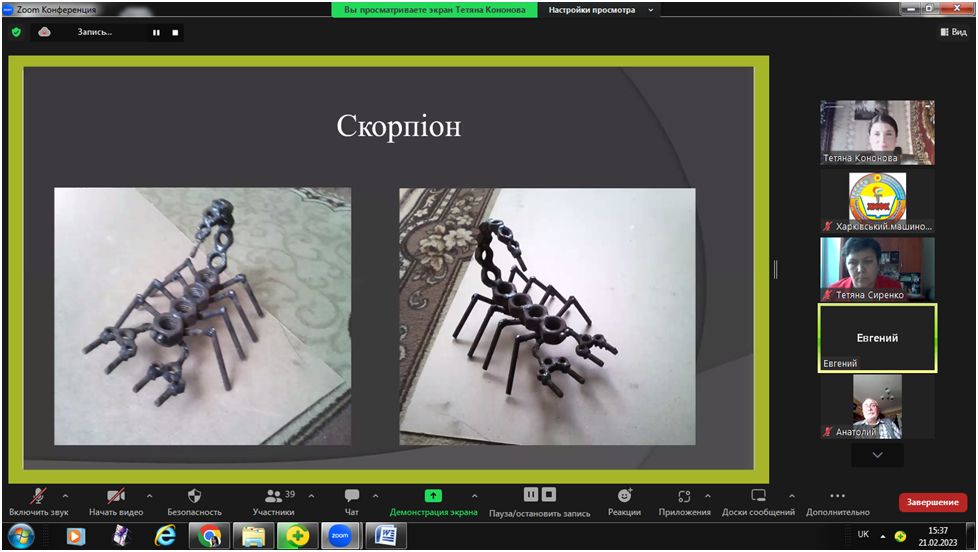
Task: Click the panel divider handle beside thumbnails
Action: click(x=775, y=269)
